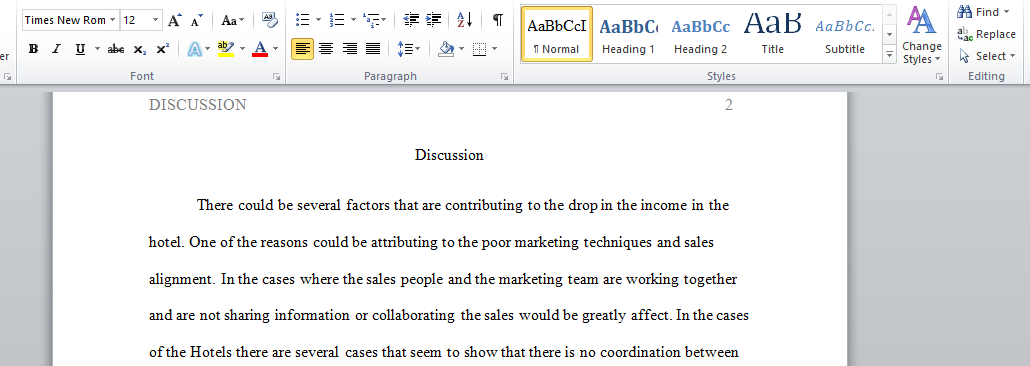Click the Sort A to Z icon

click(464, 20)
